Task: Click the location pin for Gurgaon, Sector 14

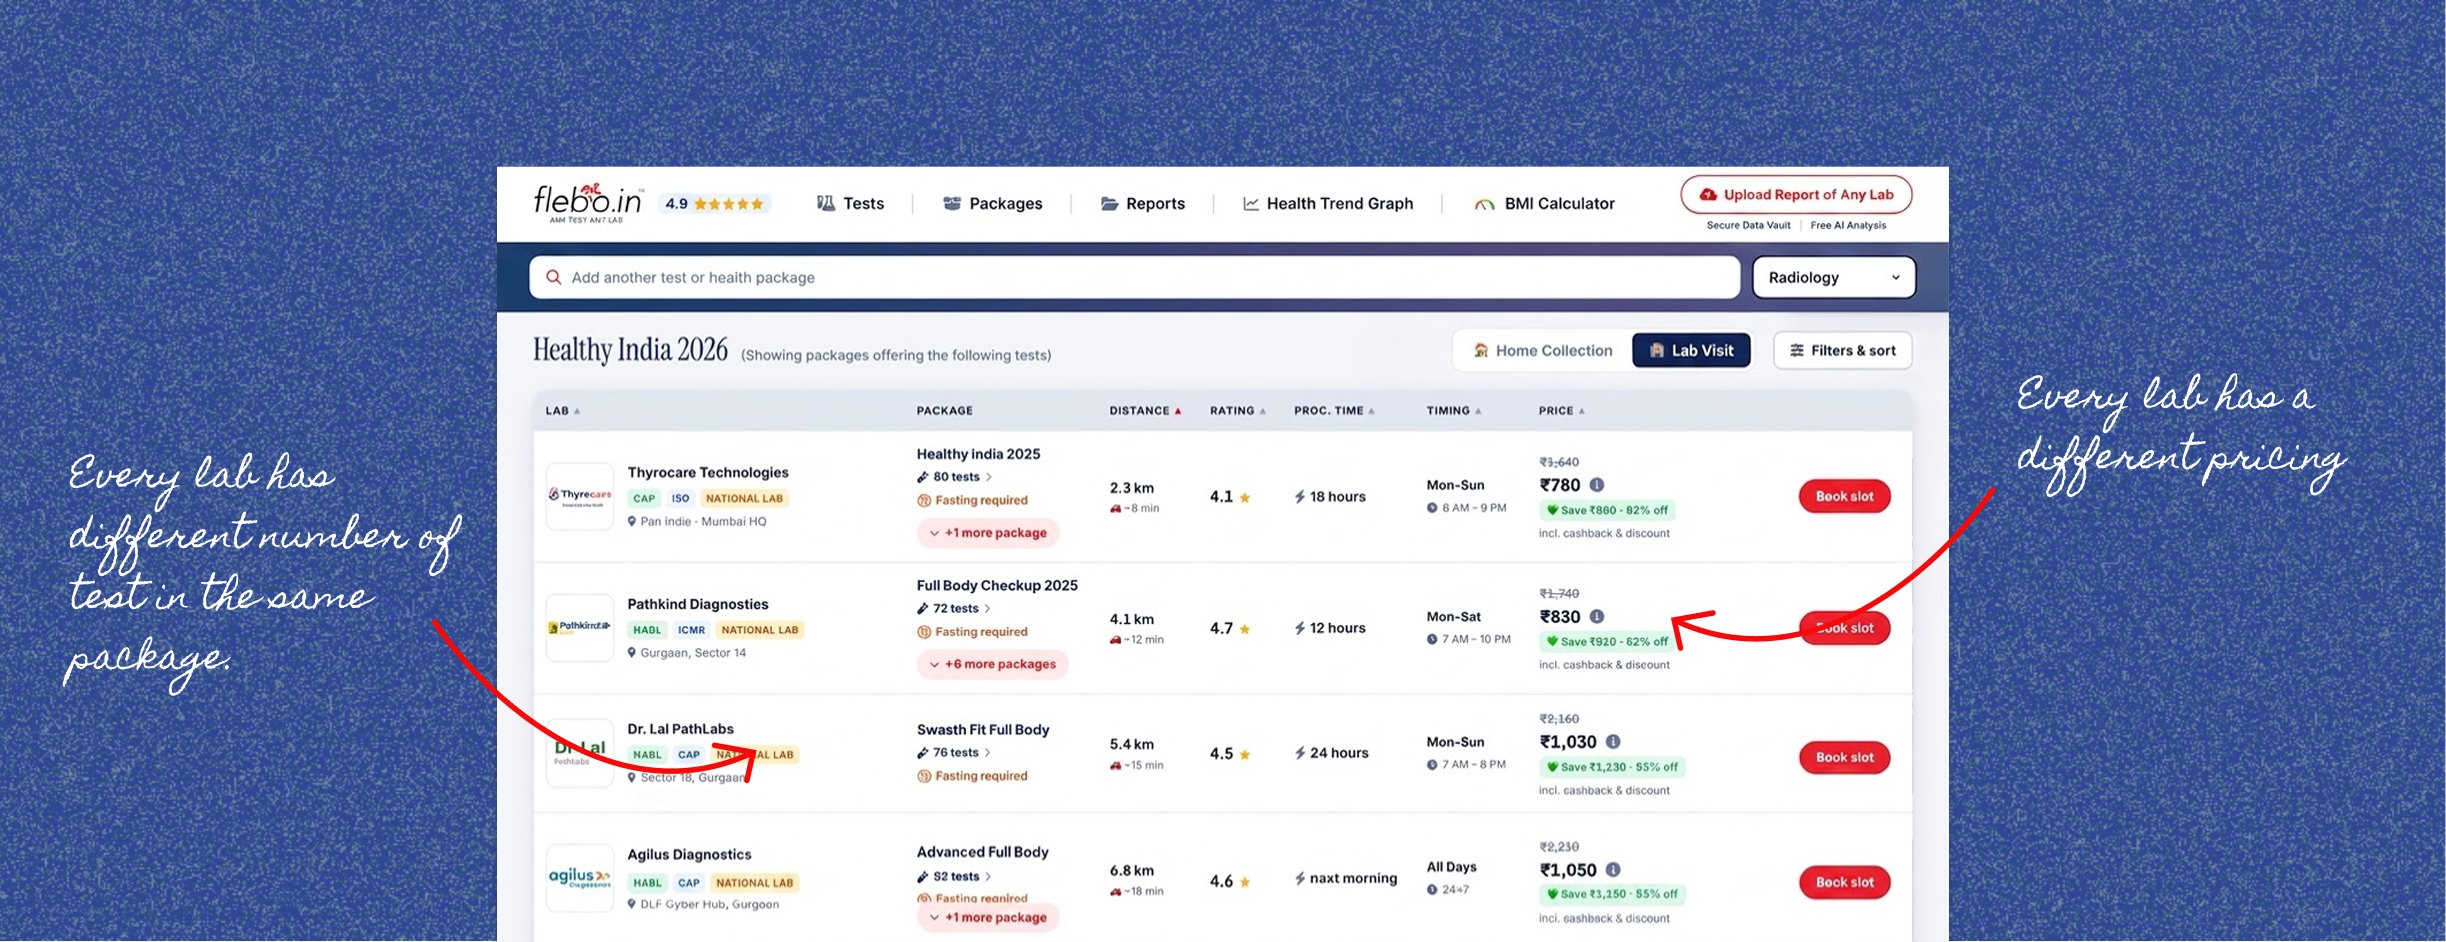Action: 632,653
